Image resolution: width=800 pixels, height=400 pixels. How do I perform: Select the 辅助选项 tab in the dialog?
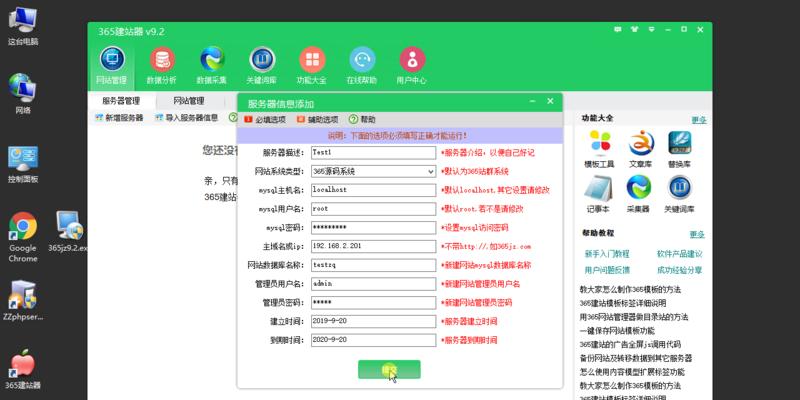click(x=317, y=119)
